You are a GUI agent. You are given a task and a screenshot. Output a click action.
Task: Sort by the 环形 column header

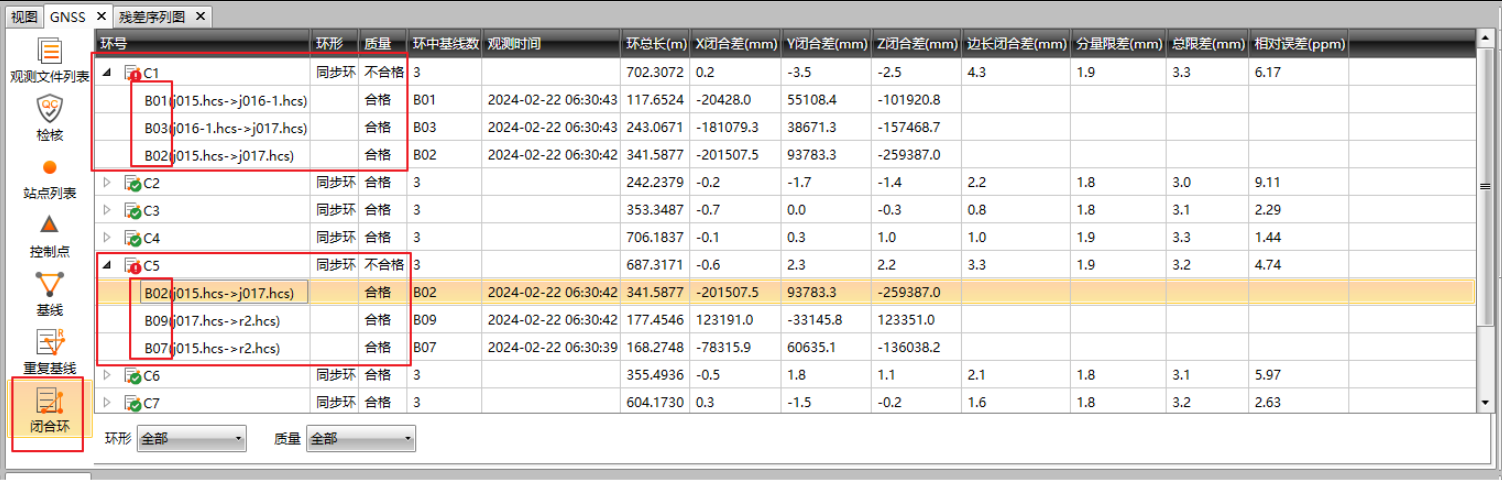pos(335,44)
